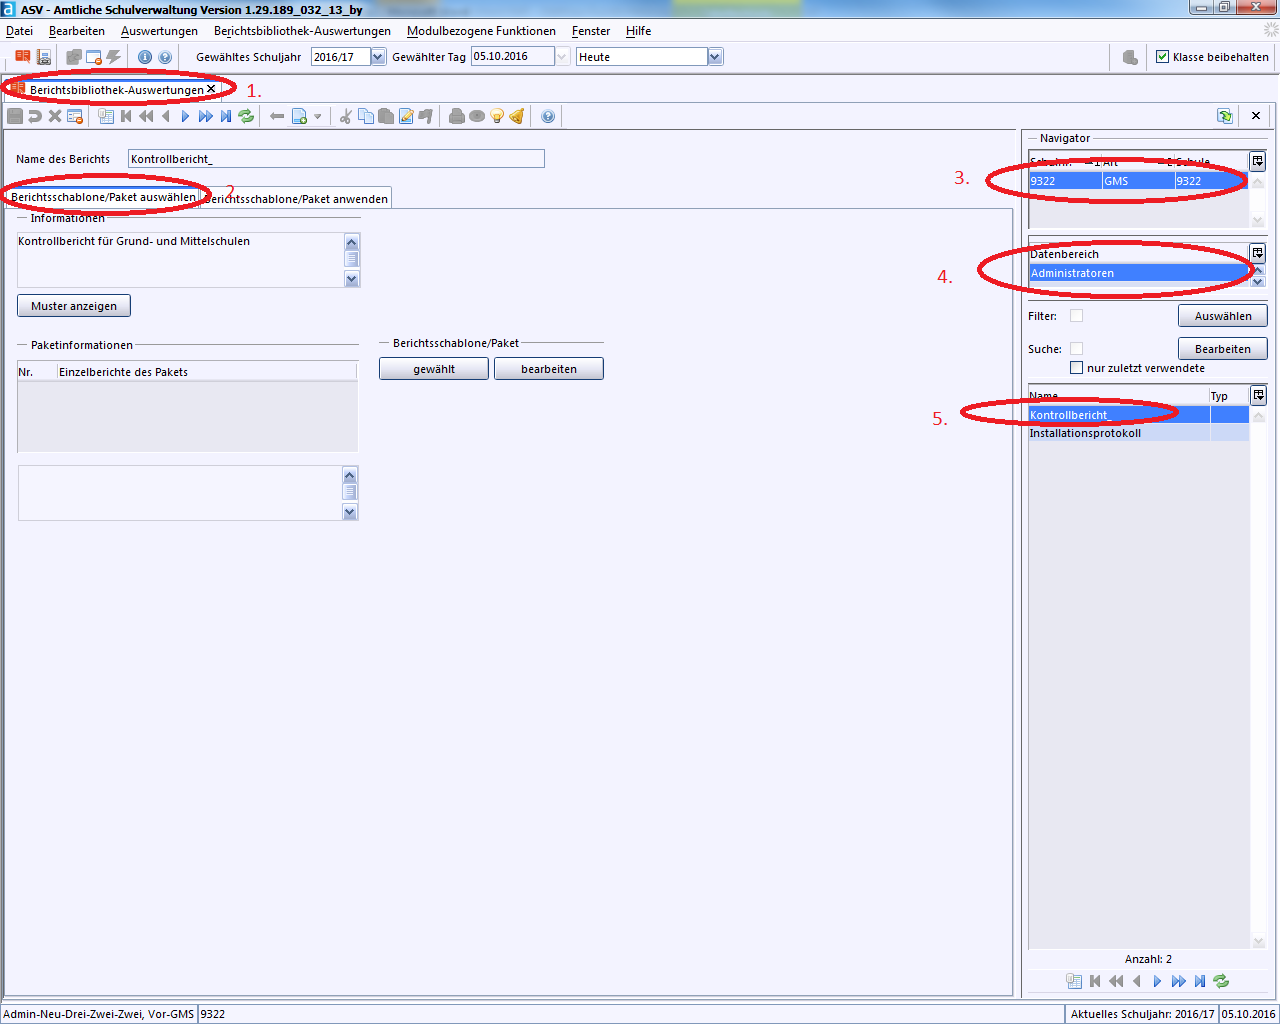Select Berichtsschablone/Paket auswählen tab
Screen dimensions: 1280x1024
(103, 197)
